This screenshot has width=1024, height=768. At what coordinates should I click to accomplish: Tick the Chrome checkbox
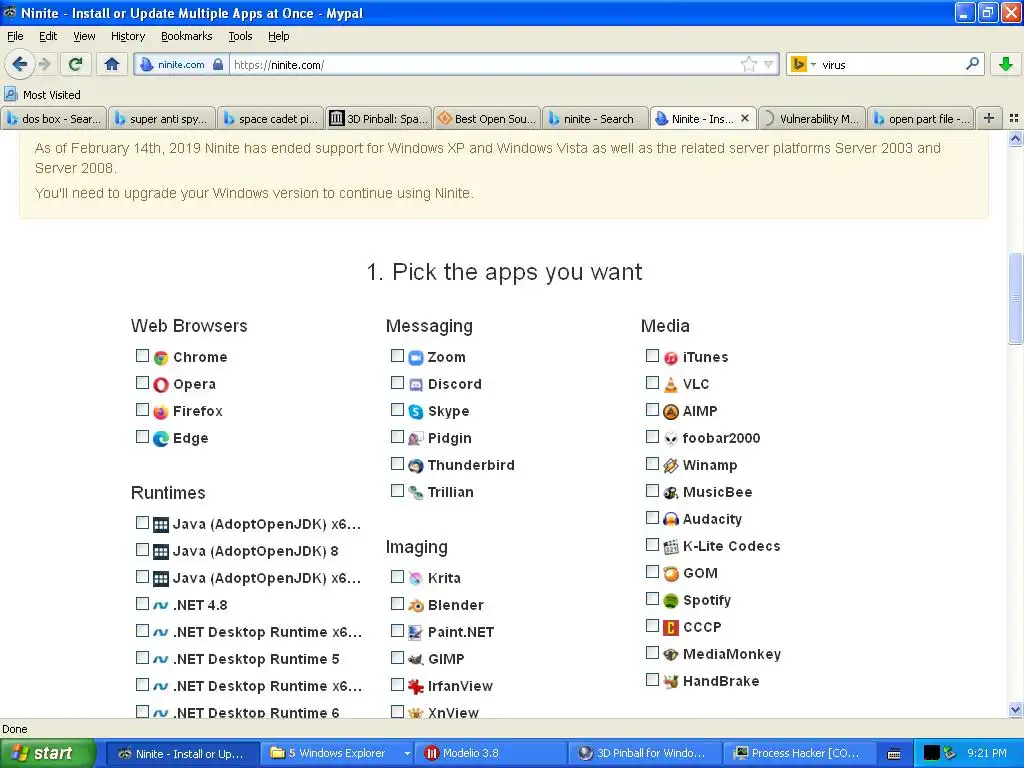tap(142, 355)
